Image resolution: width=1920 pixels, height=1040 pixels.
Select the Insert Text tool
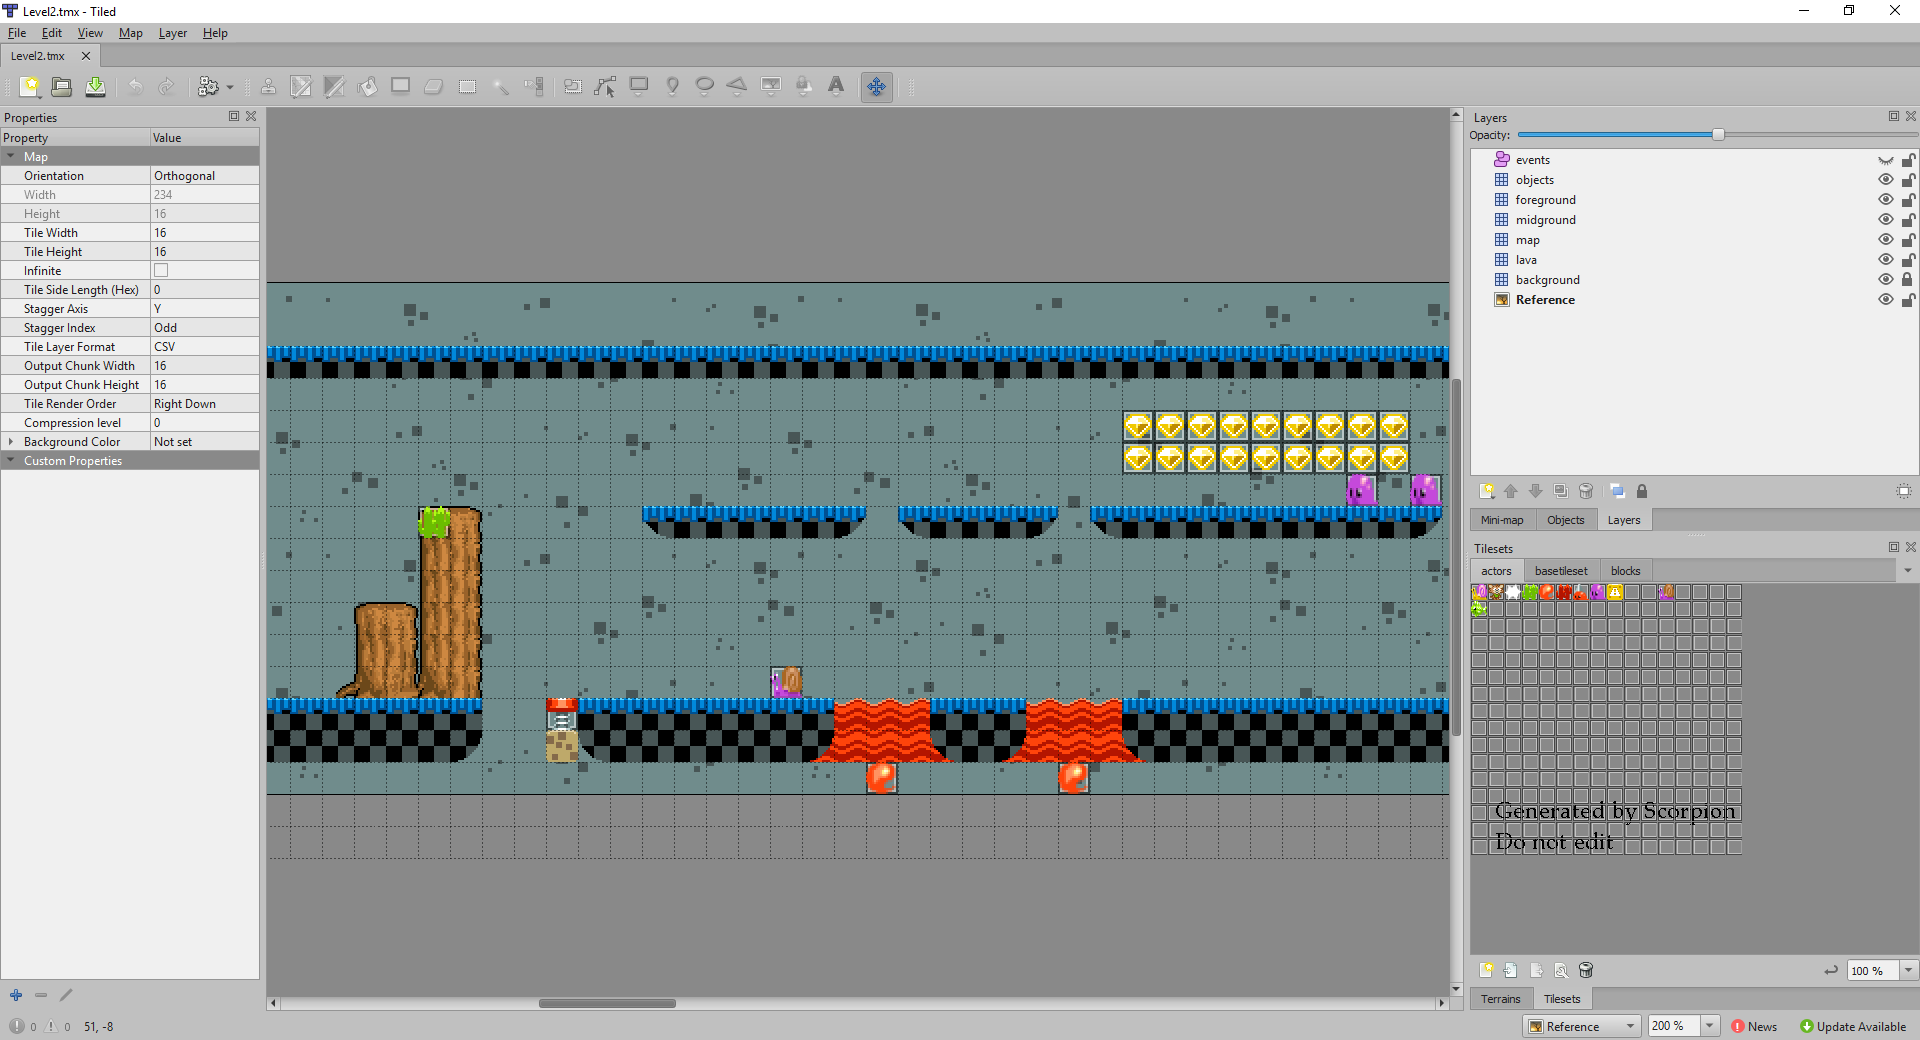pos(836,86)
